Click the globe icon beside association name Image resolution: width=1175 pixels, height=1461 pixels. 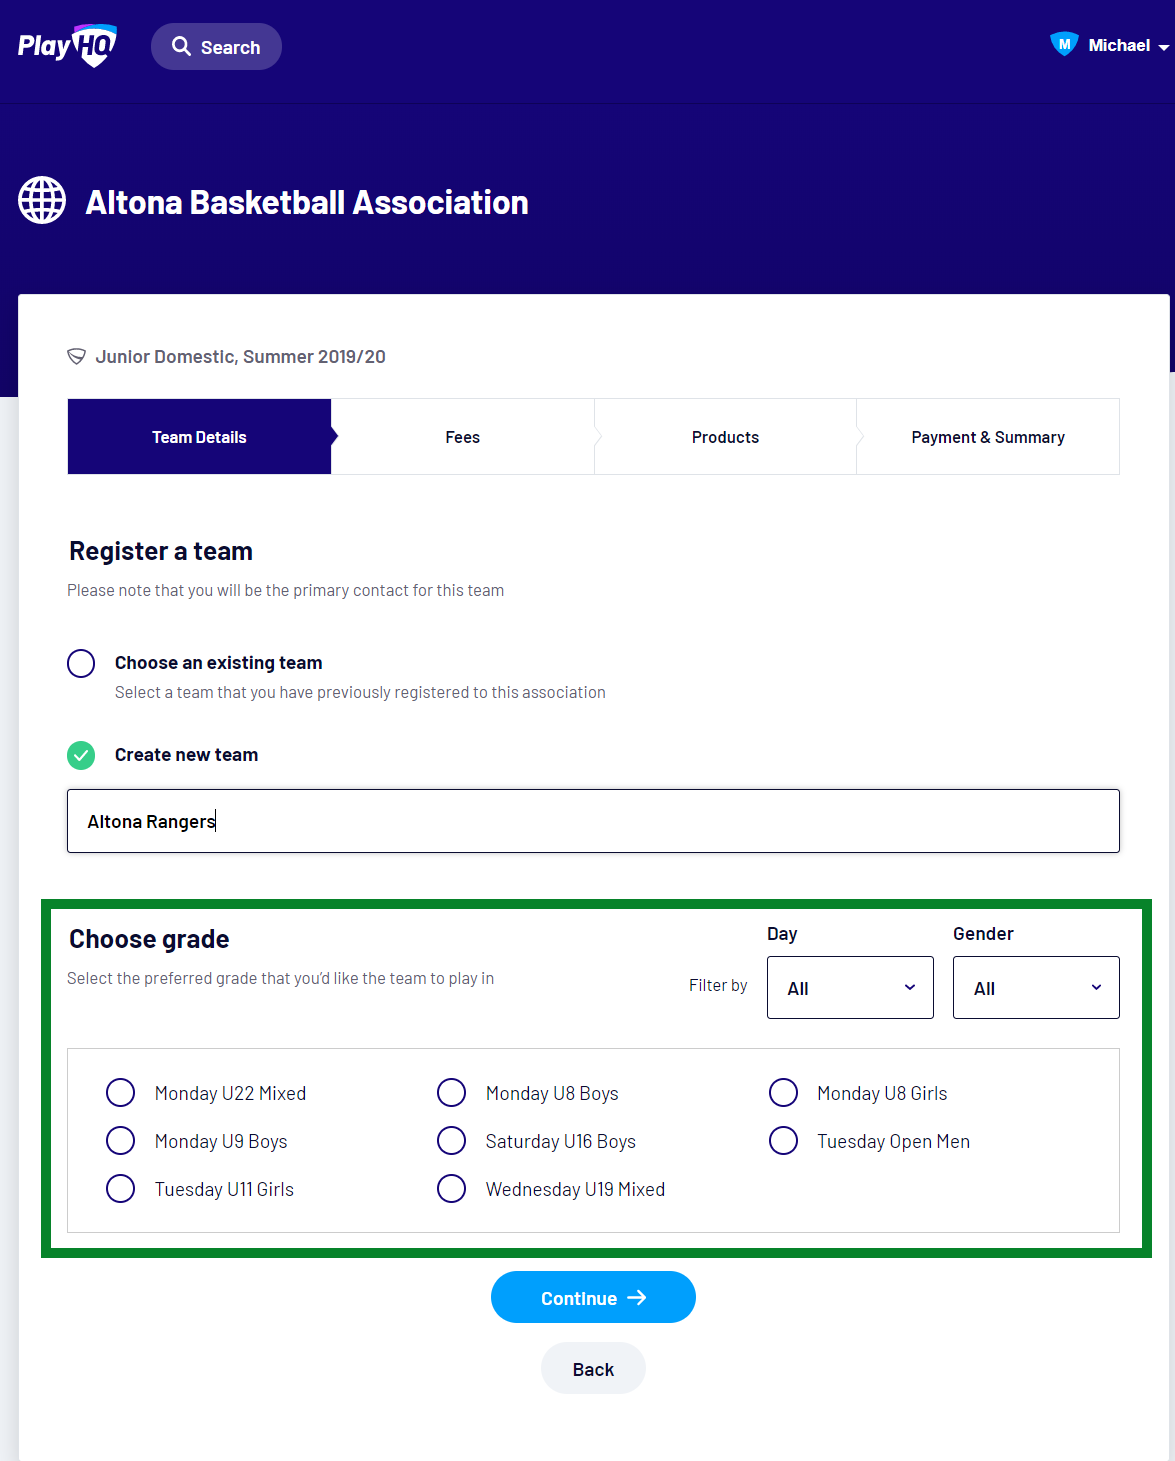tap(42, 201)
